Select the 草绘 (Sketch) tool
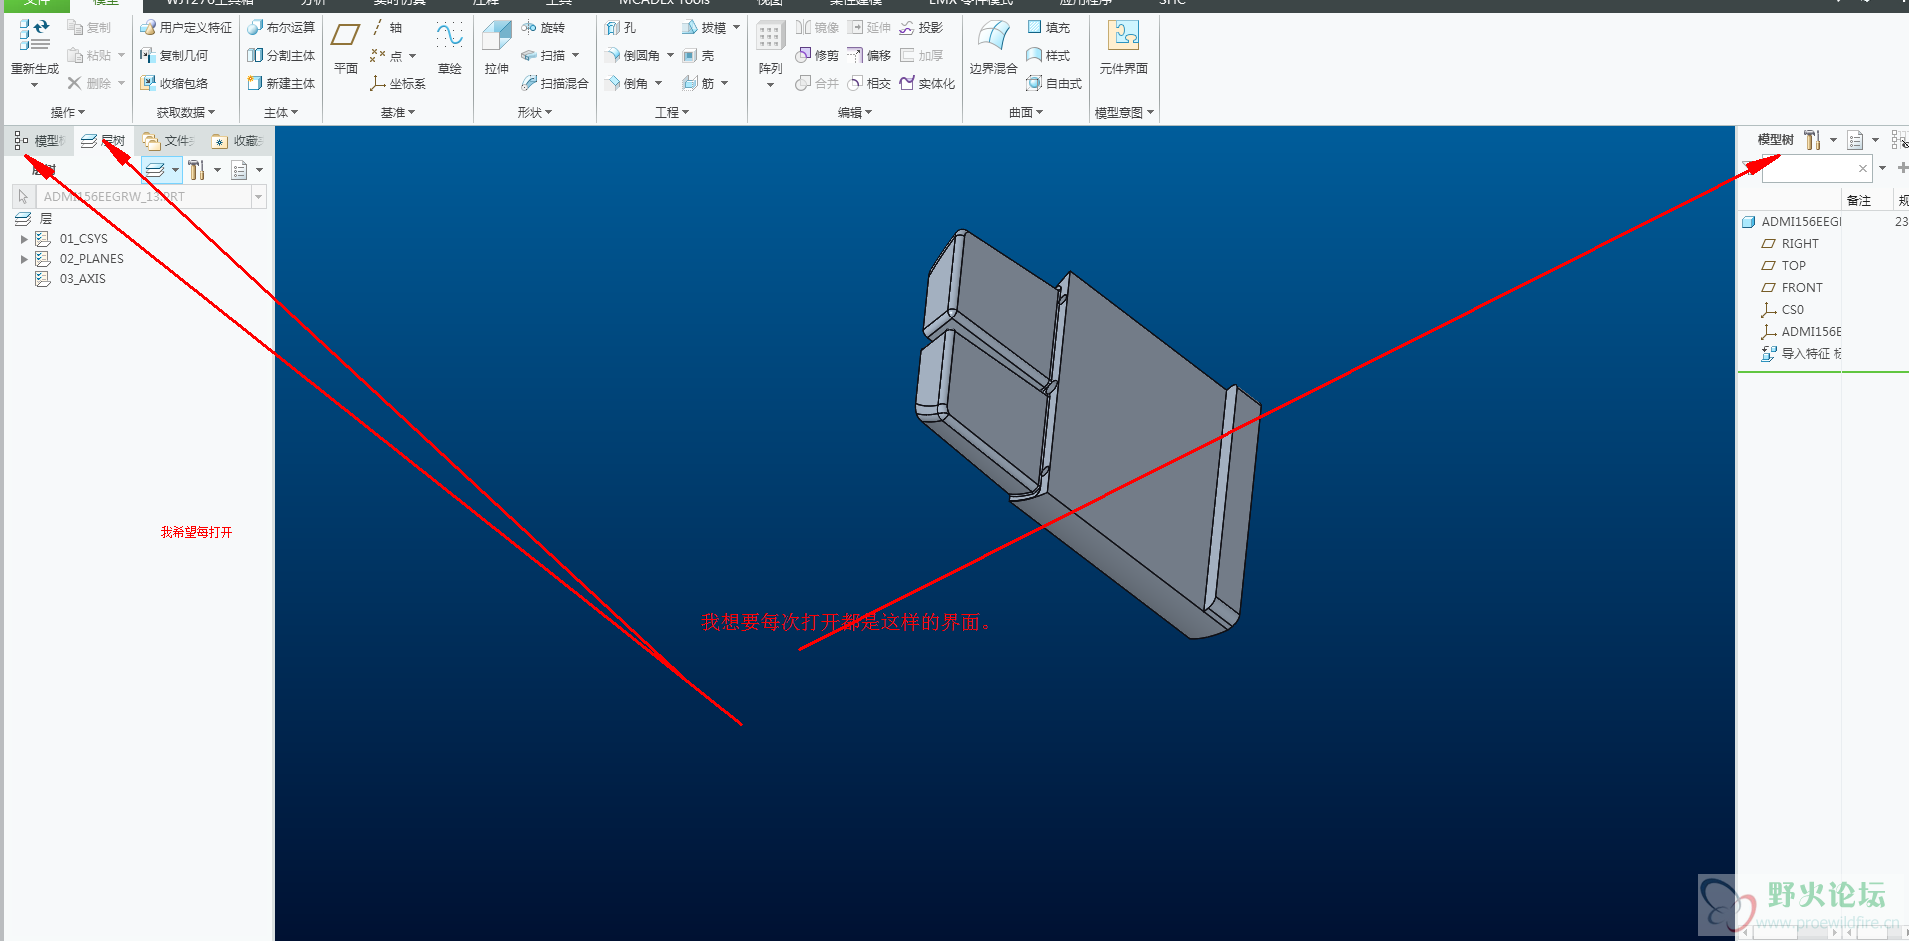Image resolution: width=1909 pixels, height=941 pixels. [x=449, y=38]
